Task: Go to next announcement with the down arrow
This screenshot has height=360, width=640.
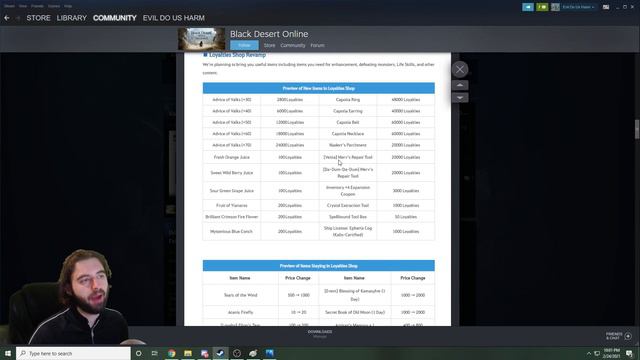Action: (460, 98)
